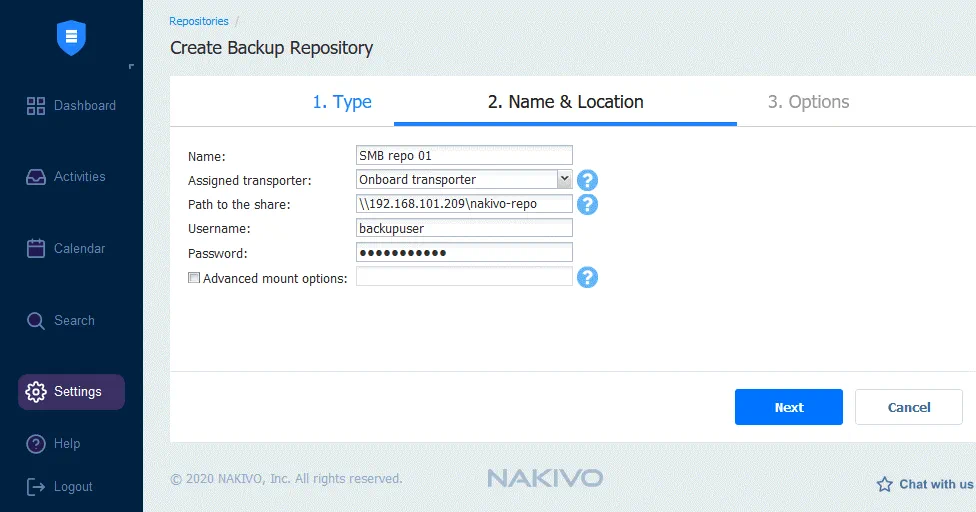Click the NAKIVO shield logo icon
The width and height of the screenshot is (976, 512).
click(x=71, y=37)
